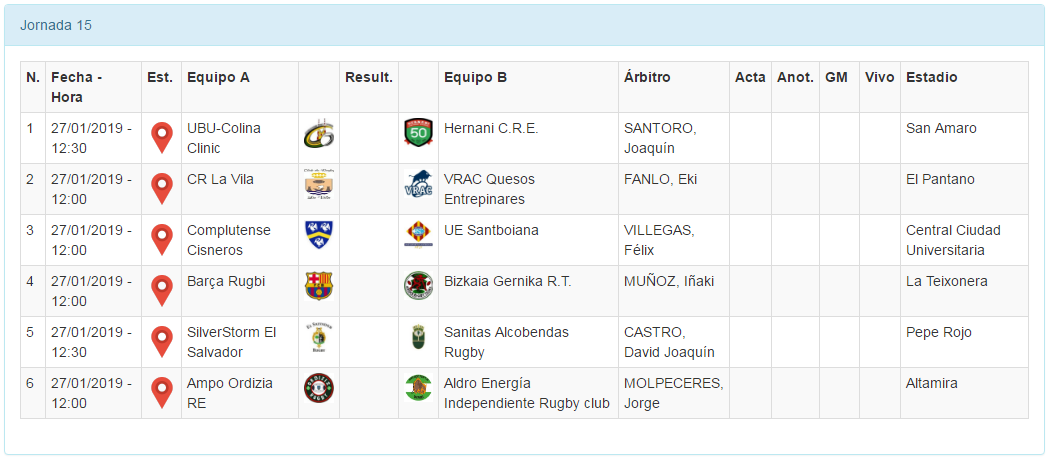Open the Jornada 15 panel heading
Screen dimensions: 1049x459
(56, 25)
